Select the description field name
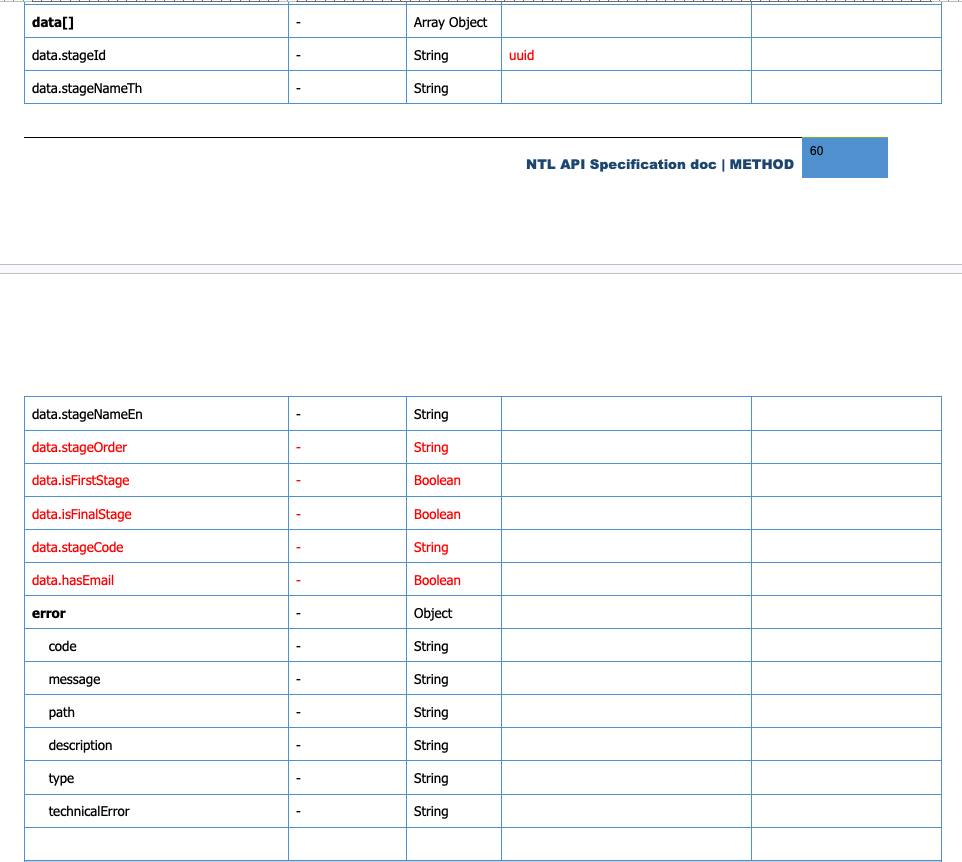962x862 pixels. pyautogui.click(x=80, y=745)
